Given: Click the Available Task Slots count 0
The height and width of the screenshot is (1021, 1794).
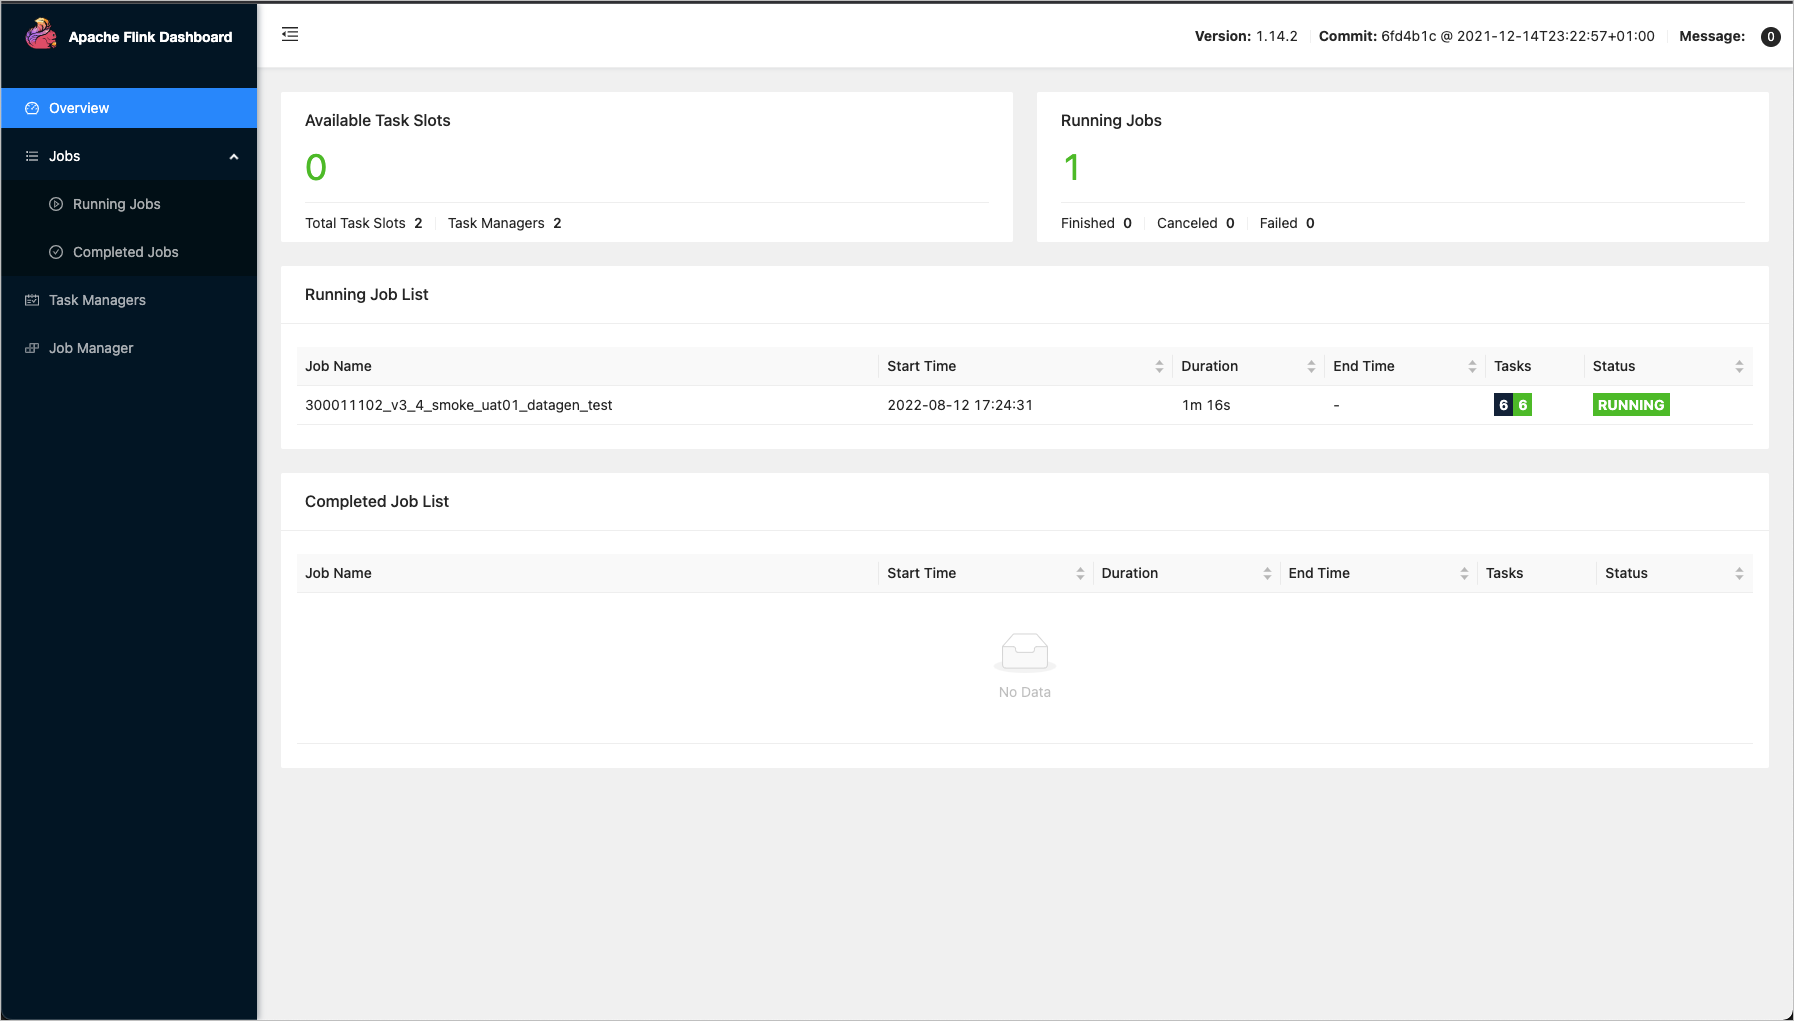Looking at the screenshot, I should 316,167.
